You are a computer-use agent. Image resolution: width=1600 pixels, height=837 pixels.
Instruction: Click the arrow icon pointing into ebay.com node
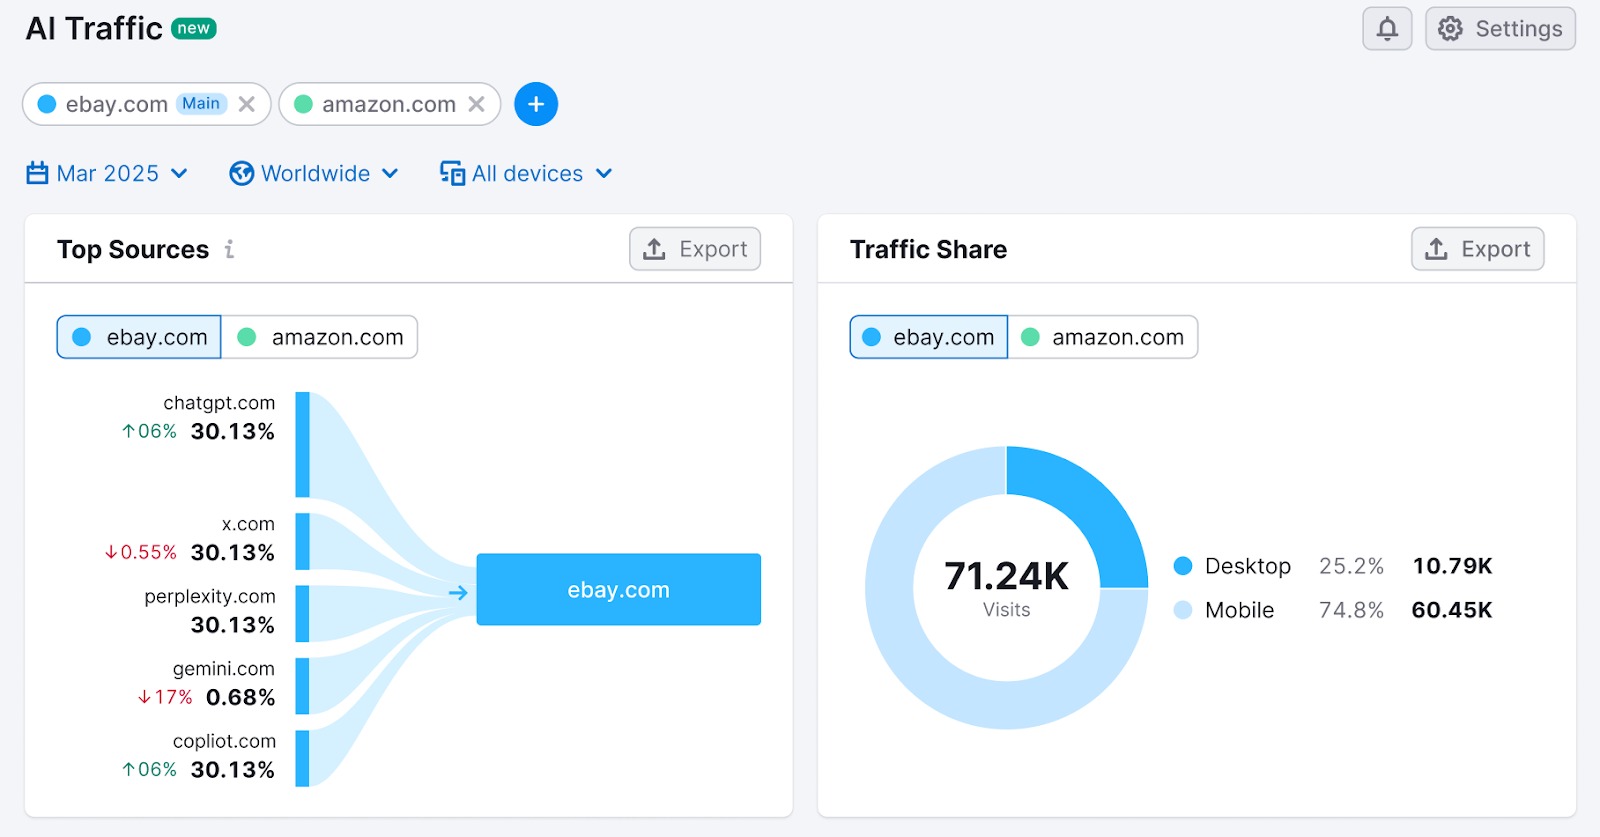point(458,593)
